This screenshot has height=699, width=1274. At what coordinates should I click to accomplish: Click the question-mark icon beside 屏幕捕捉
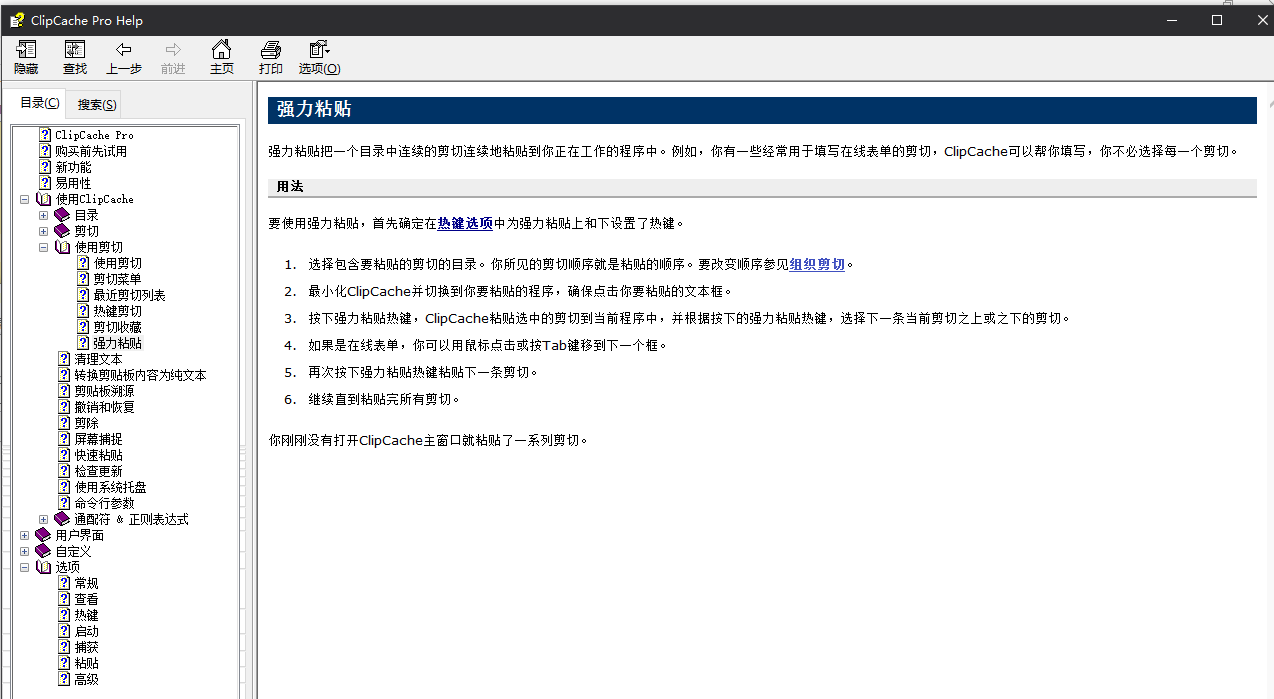pyautogui.click(x=64, y=439)
